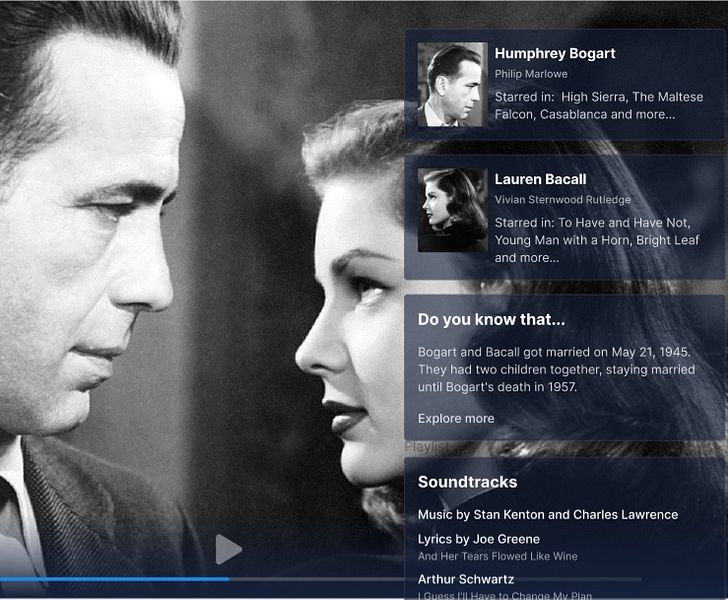Select 'I Guess I'll Have to Change My Plan' track
This screenshot has width=728, height=600.
(505, 595)
